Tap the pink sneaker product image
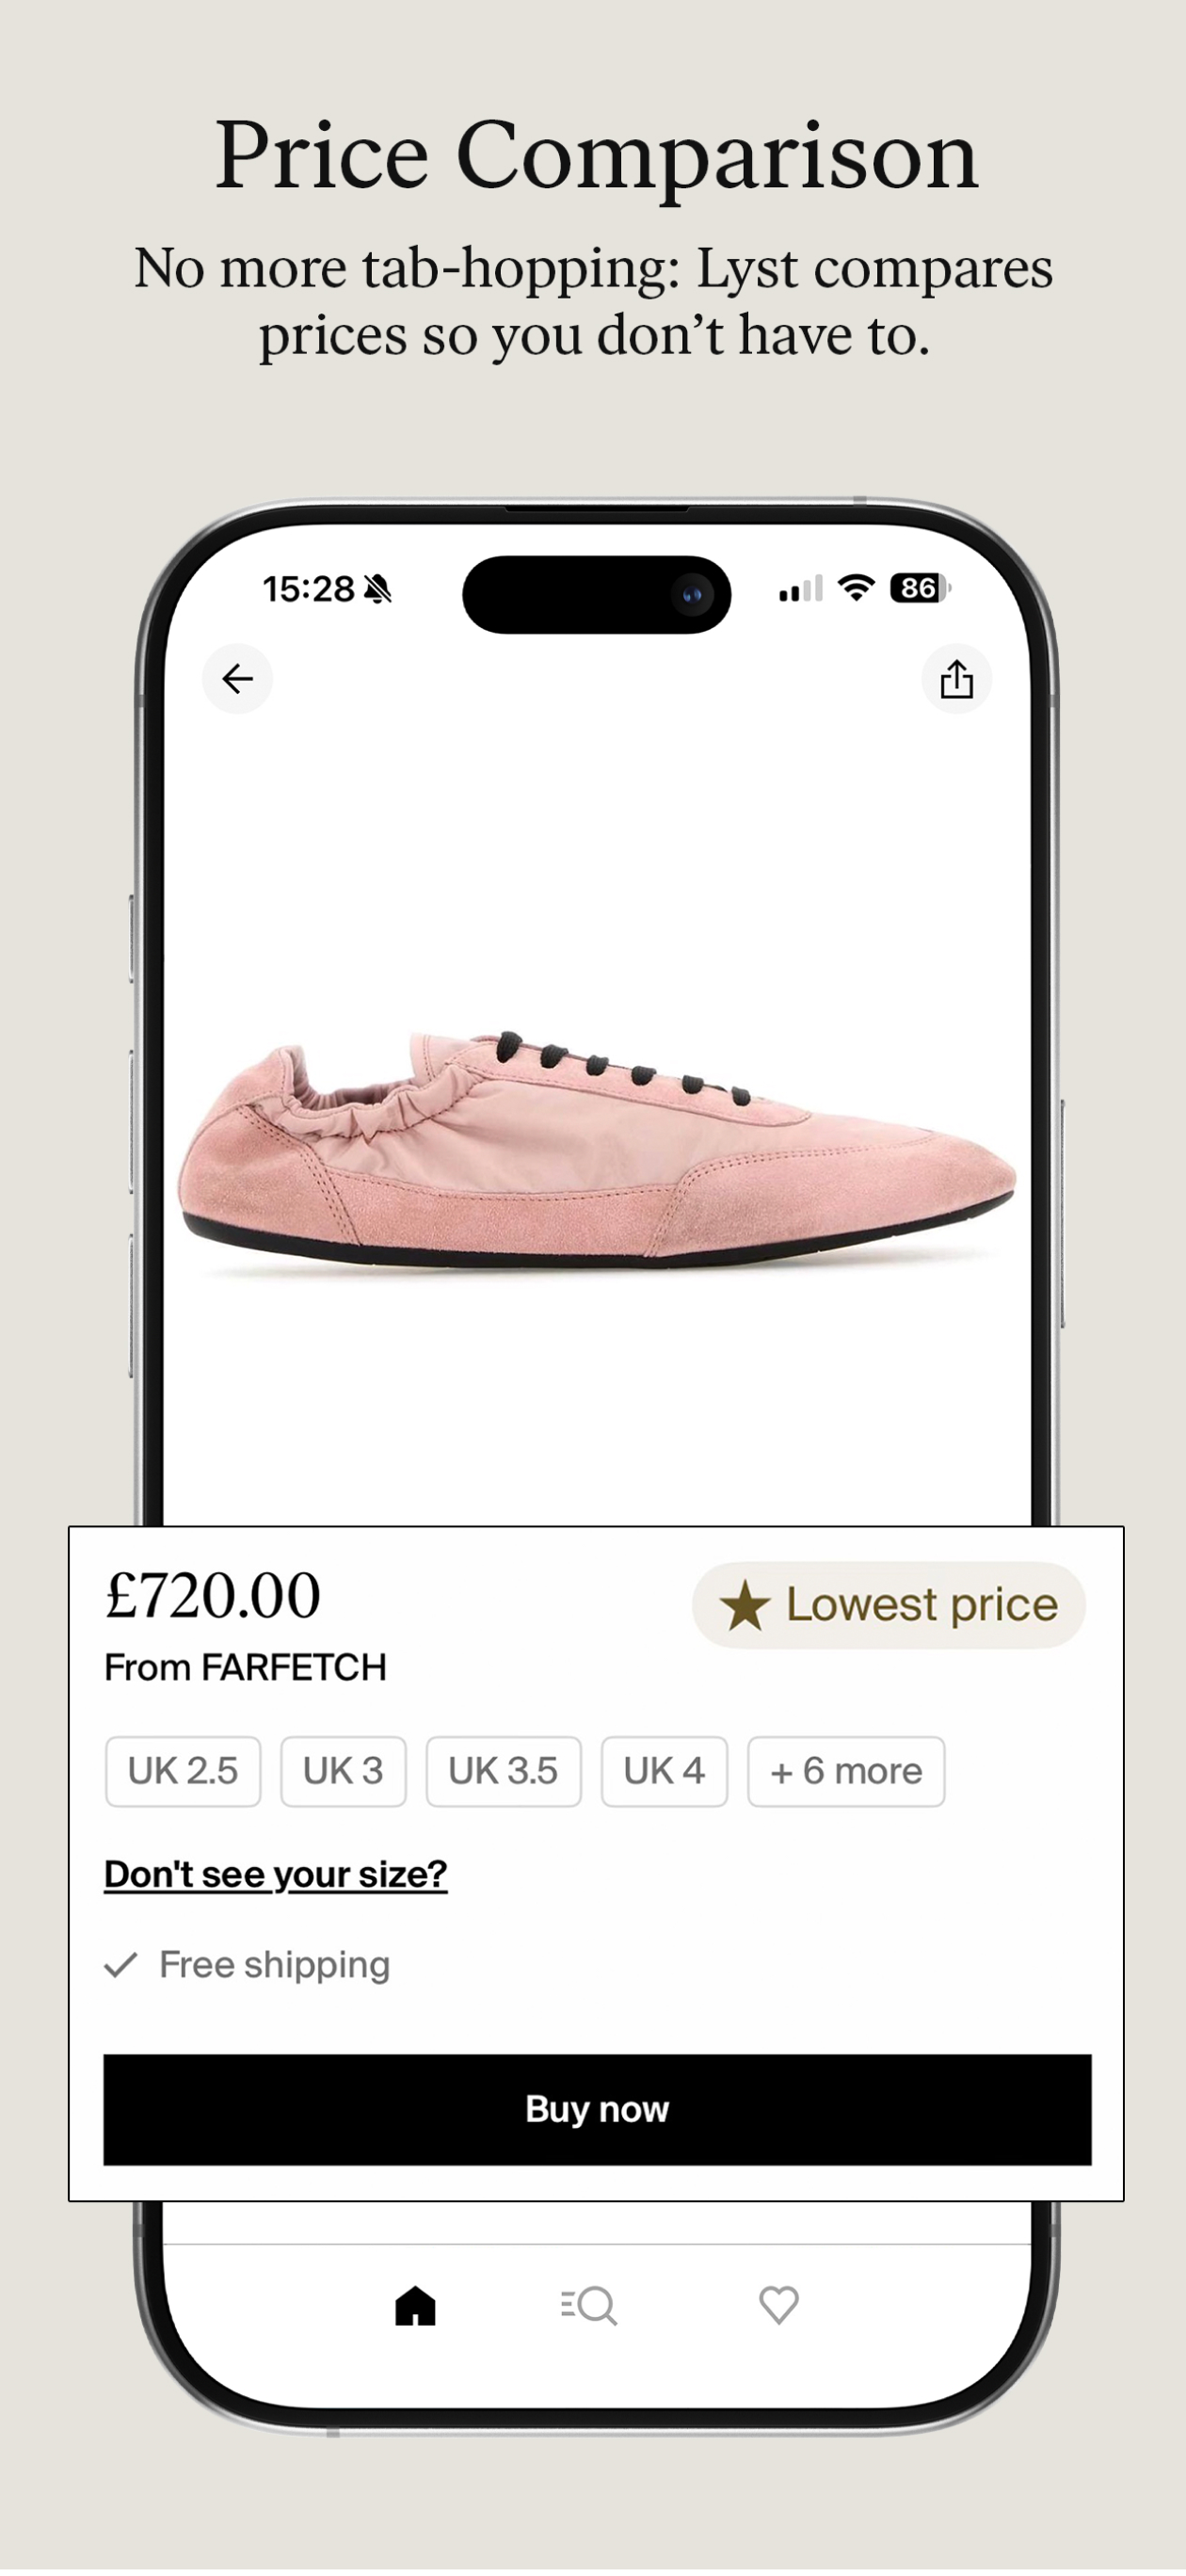Screen dimensions: 1186x2576 click(596, 1150)
